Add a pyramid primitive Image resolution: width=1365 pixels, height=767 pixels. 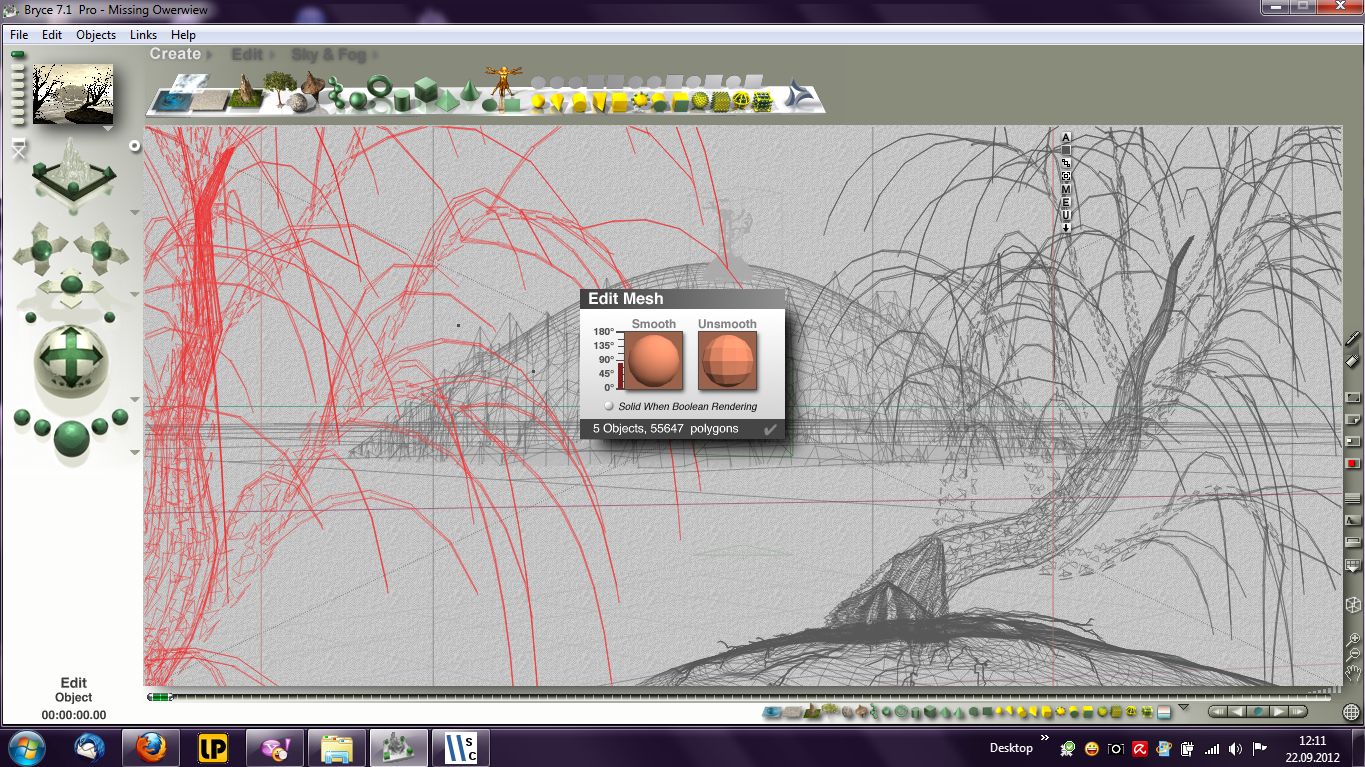click(x=446, y=99)
